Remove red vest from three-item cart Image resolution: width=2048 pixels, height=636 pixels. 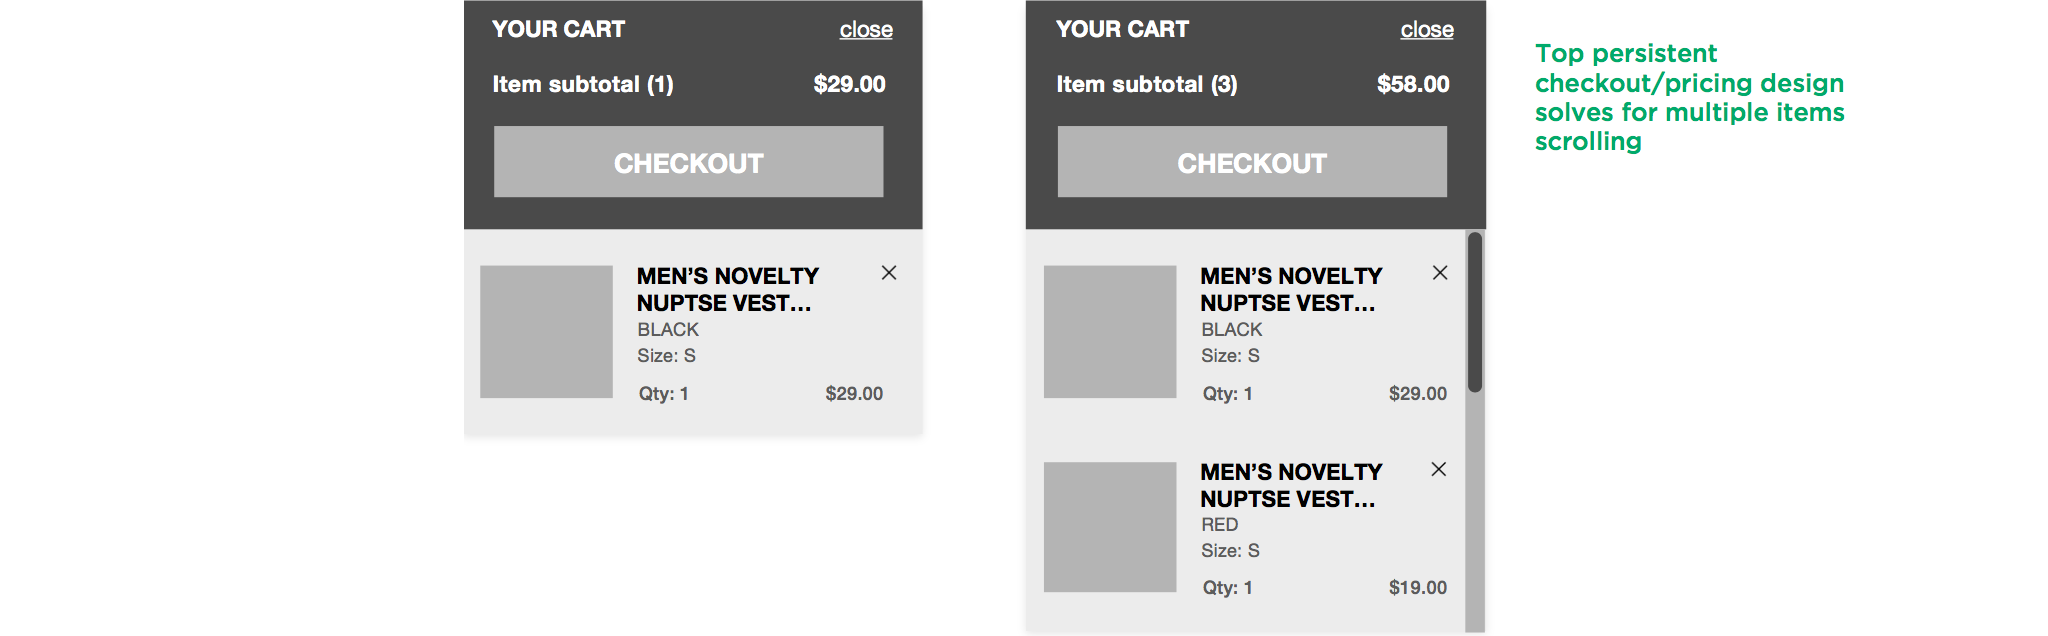tap(1439, 469)
